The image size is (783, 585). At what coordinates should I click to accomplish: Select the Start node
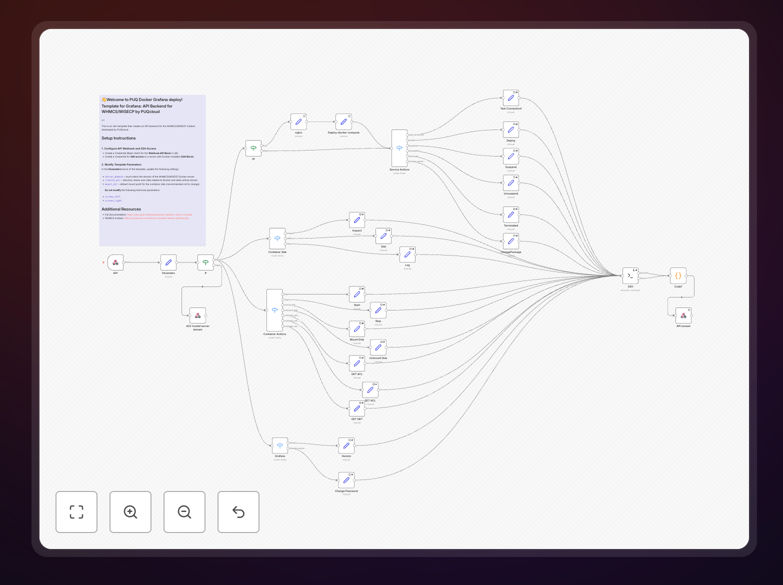click(x=357, y=294)
